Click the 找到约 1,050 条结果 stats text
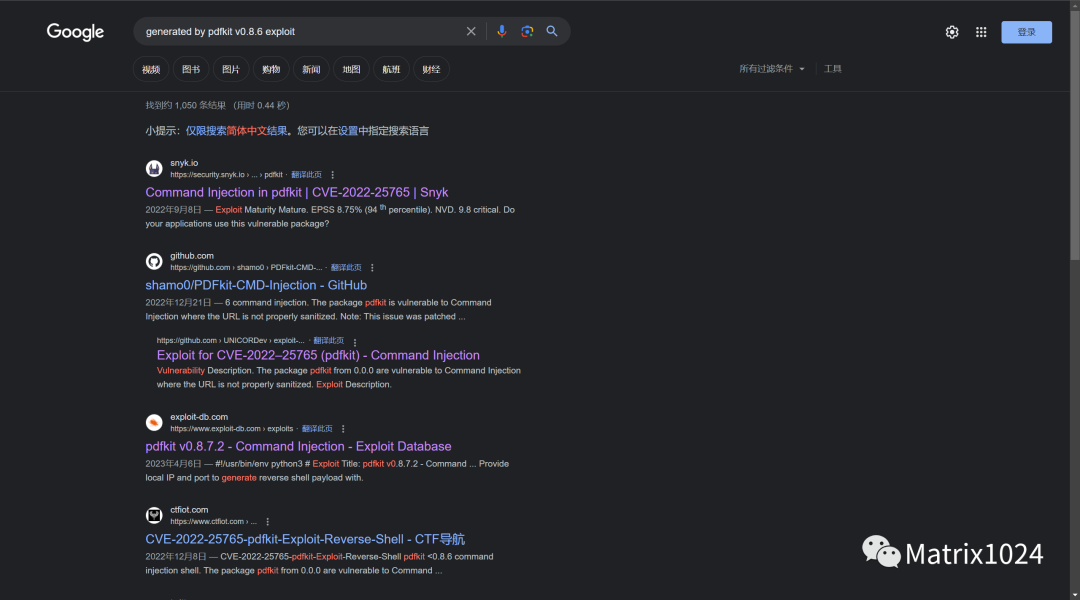This screenshot has height=600, width=1080. coord(217,105)
